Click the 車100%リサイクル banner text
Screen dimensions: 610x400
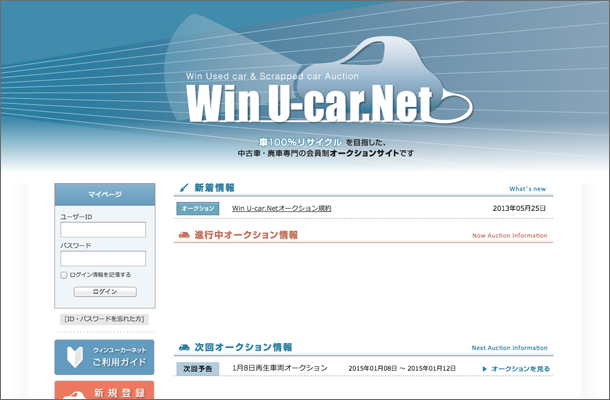click(300, 142)
